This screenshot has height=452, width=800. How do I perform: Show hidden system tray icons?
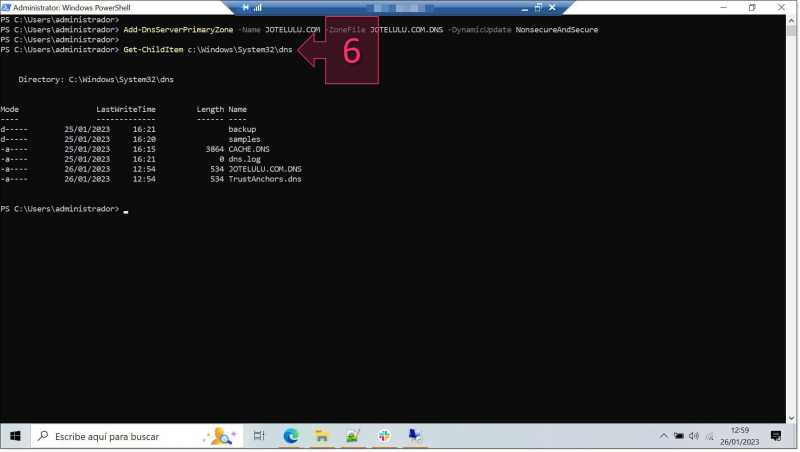[663, 436]
